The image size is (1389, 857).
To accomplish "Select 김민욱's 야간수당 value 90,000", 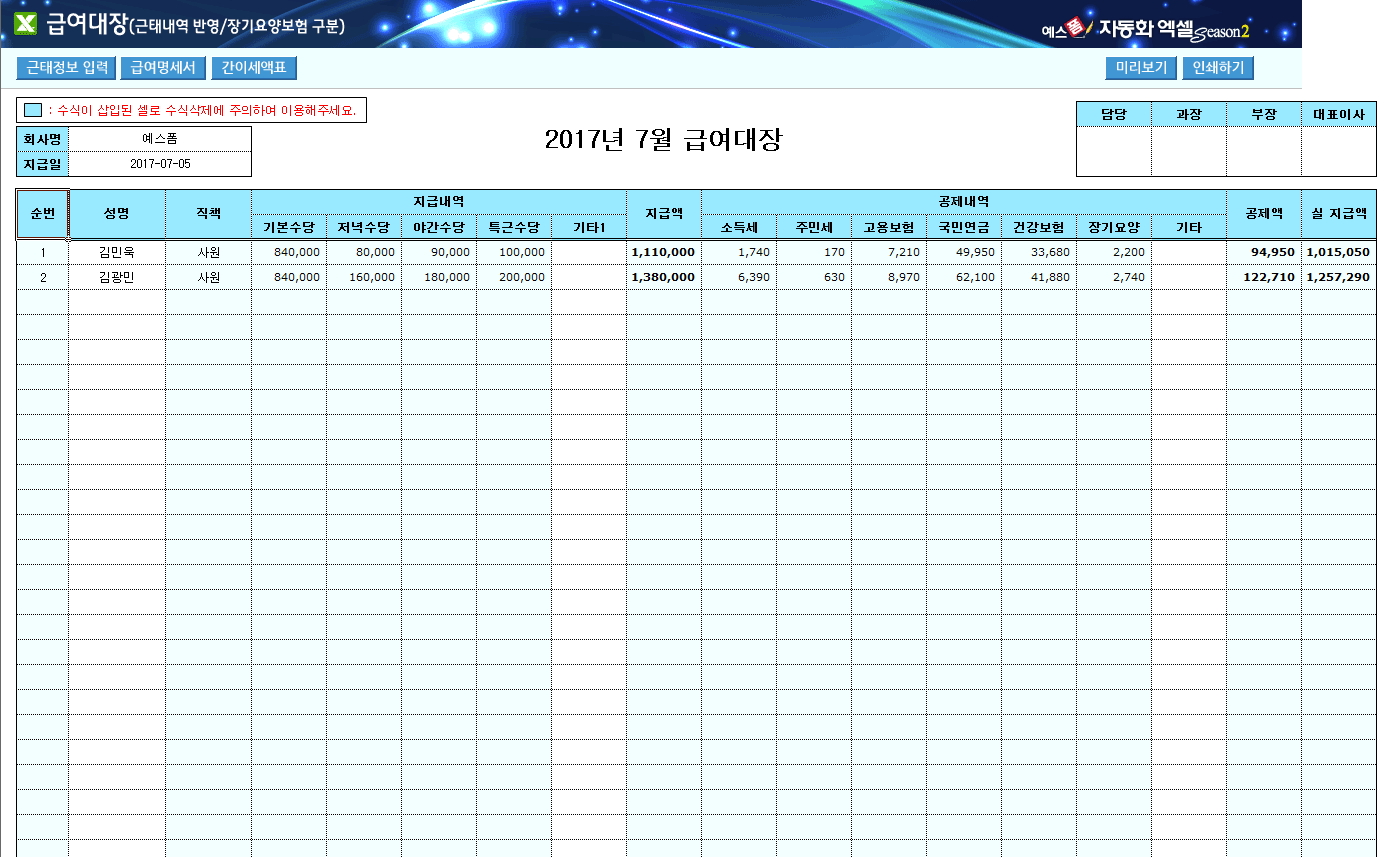I will click(439, 252).
